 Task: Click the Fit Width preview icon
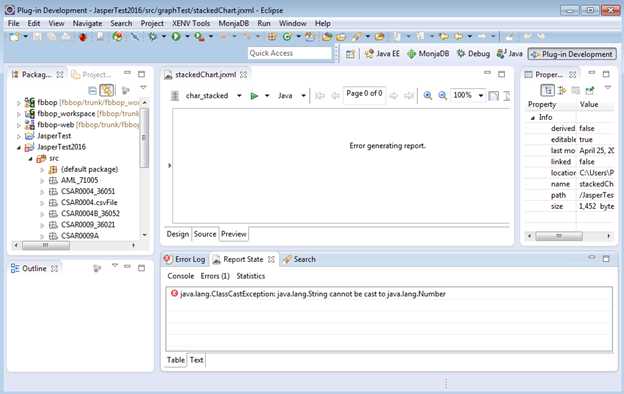click(507, 96)
